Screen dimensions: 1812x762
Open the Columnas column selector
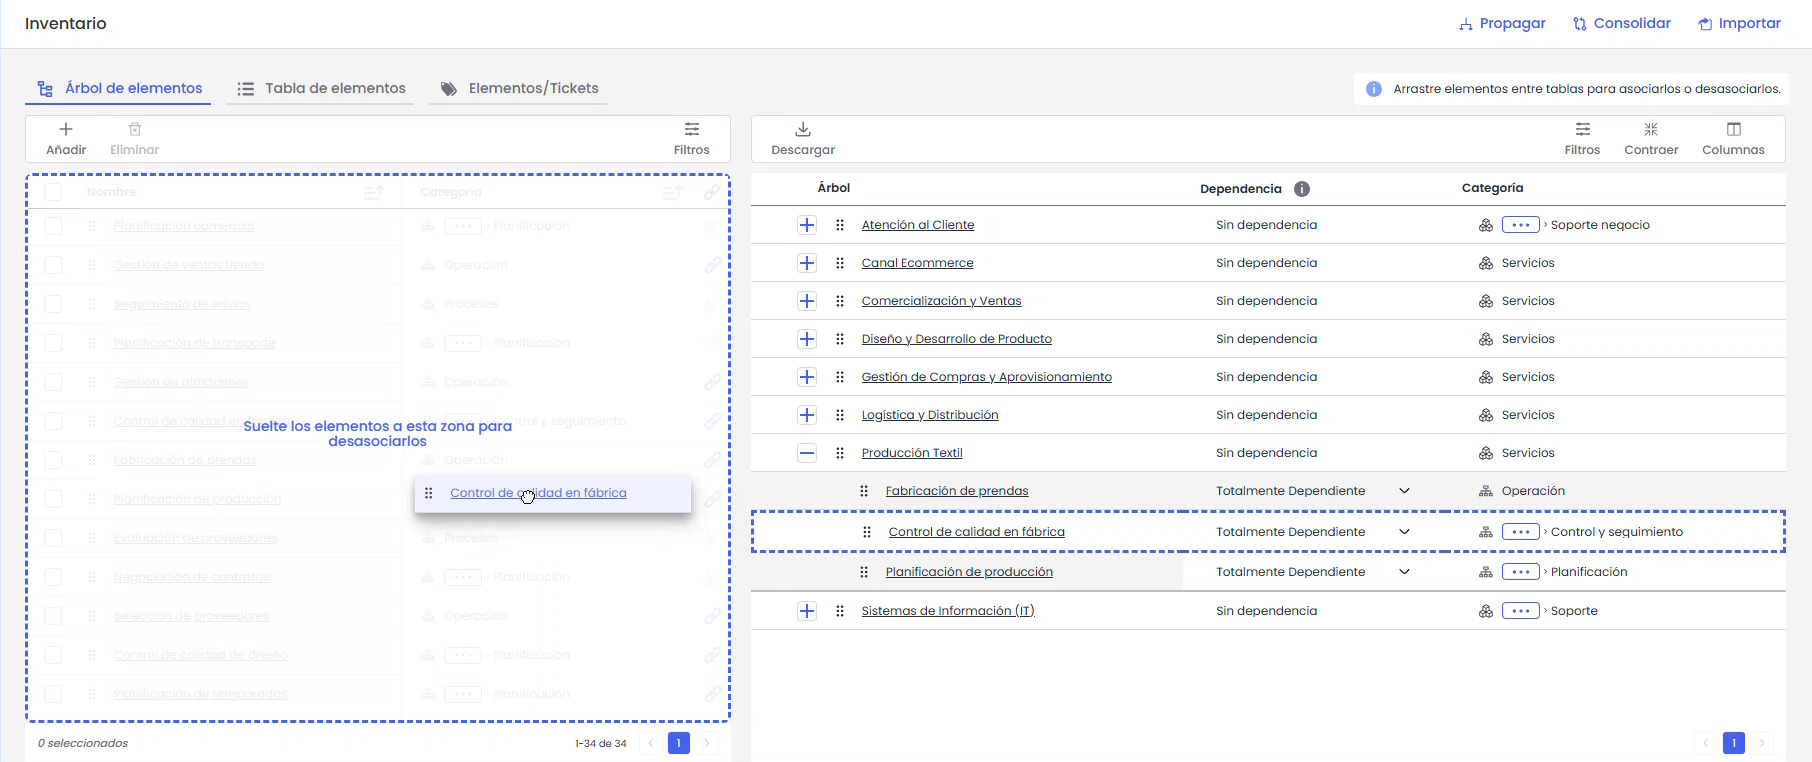point(1733,130)
